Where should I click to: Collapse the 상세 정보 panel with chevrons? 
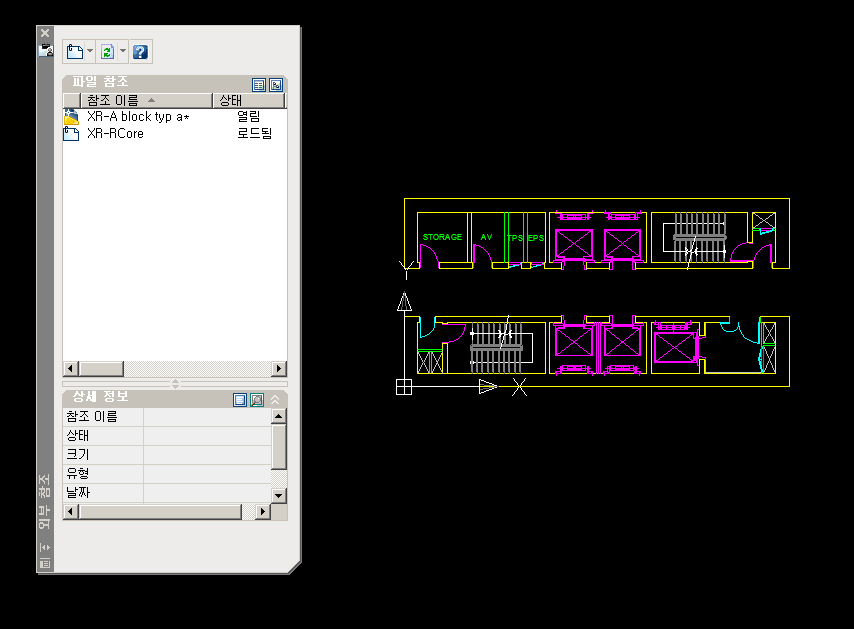(276, 399)
